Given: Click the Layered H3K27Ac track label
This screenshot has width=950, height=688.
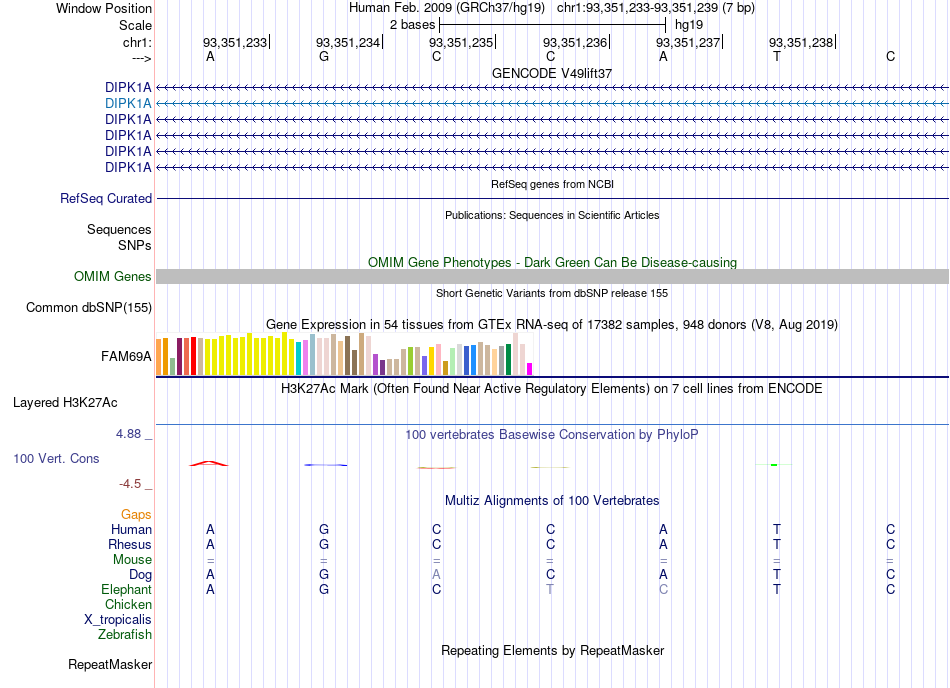Looking at the screenshot, I should point(65,403).
